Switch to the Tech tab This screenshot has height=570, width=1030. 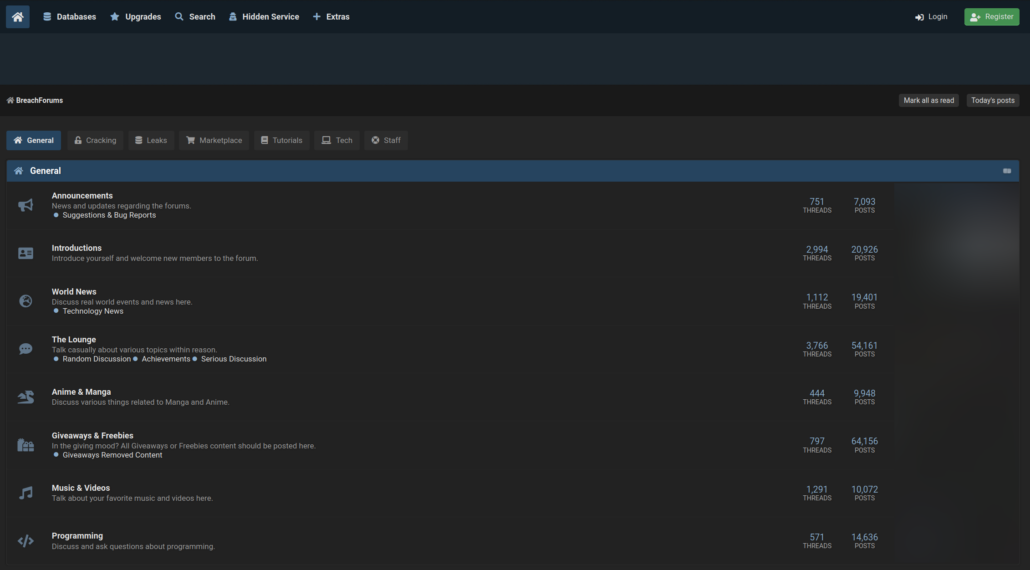click(x=337, y=140)
